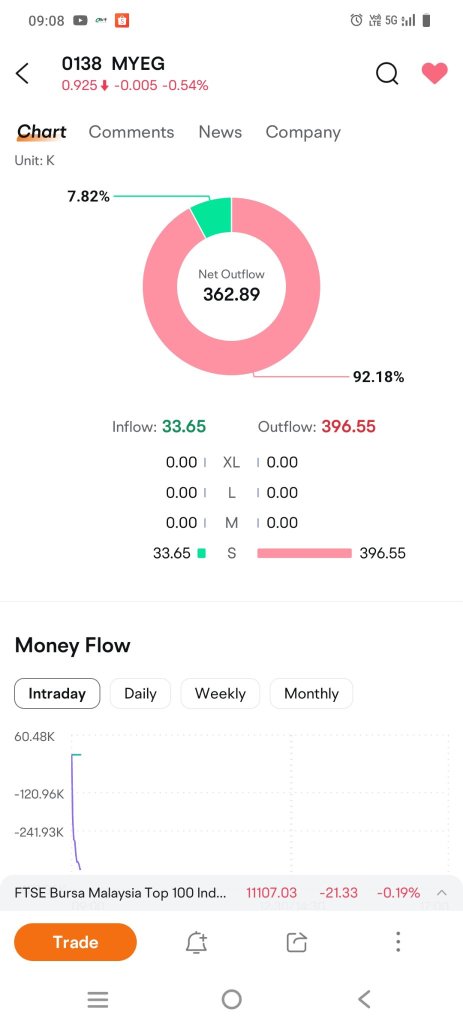Tap the pink S outflow bar

coord(304,553)
